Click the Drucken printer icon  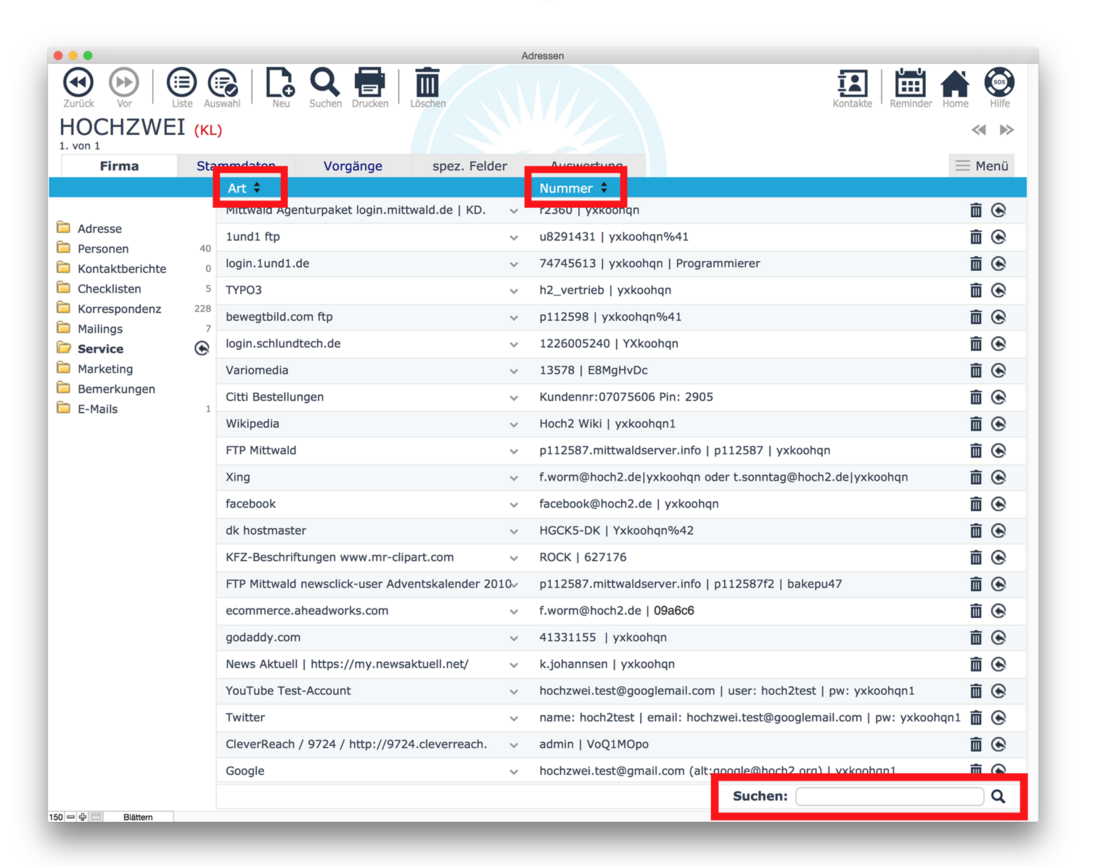[x=369, y=83]
